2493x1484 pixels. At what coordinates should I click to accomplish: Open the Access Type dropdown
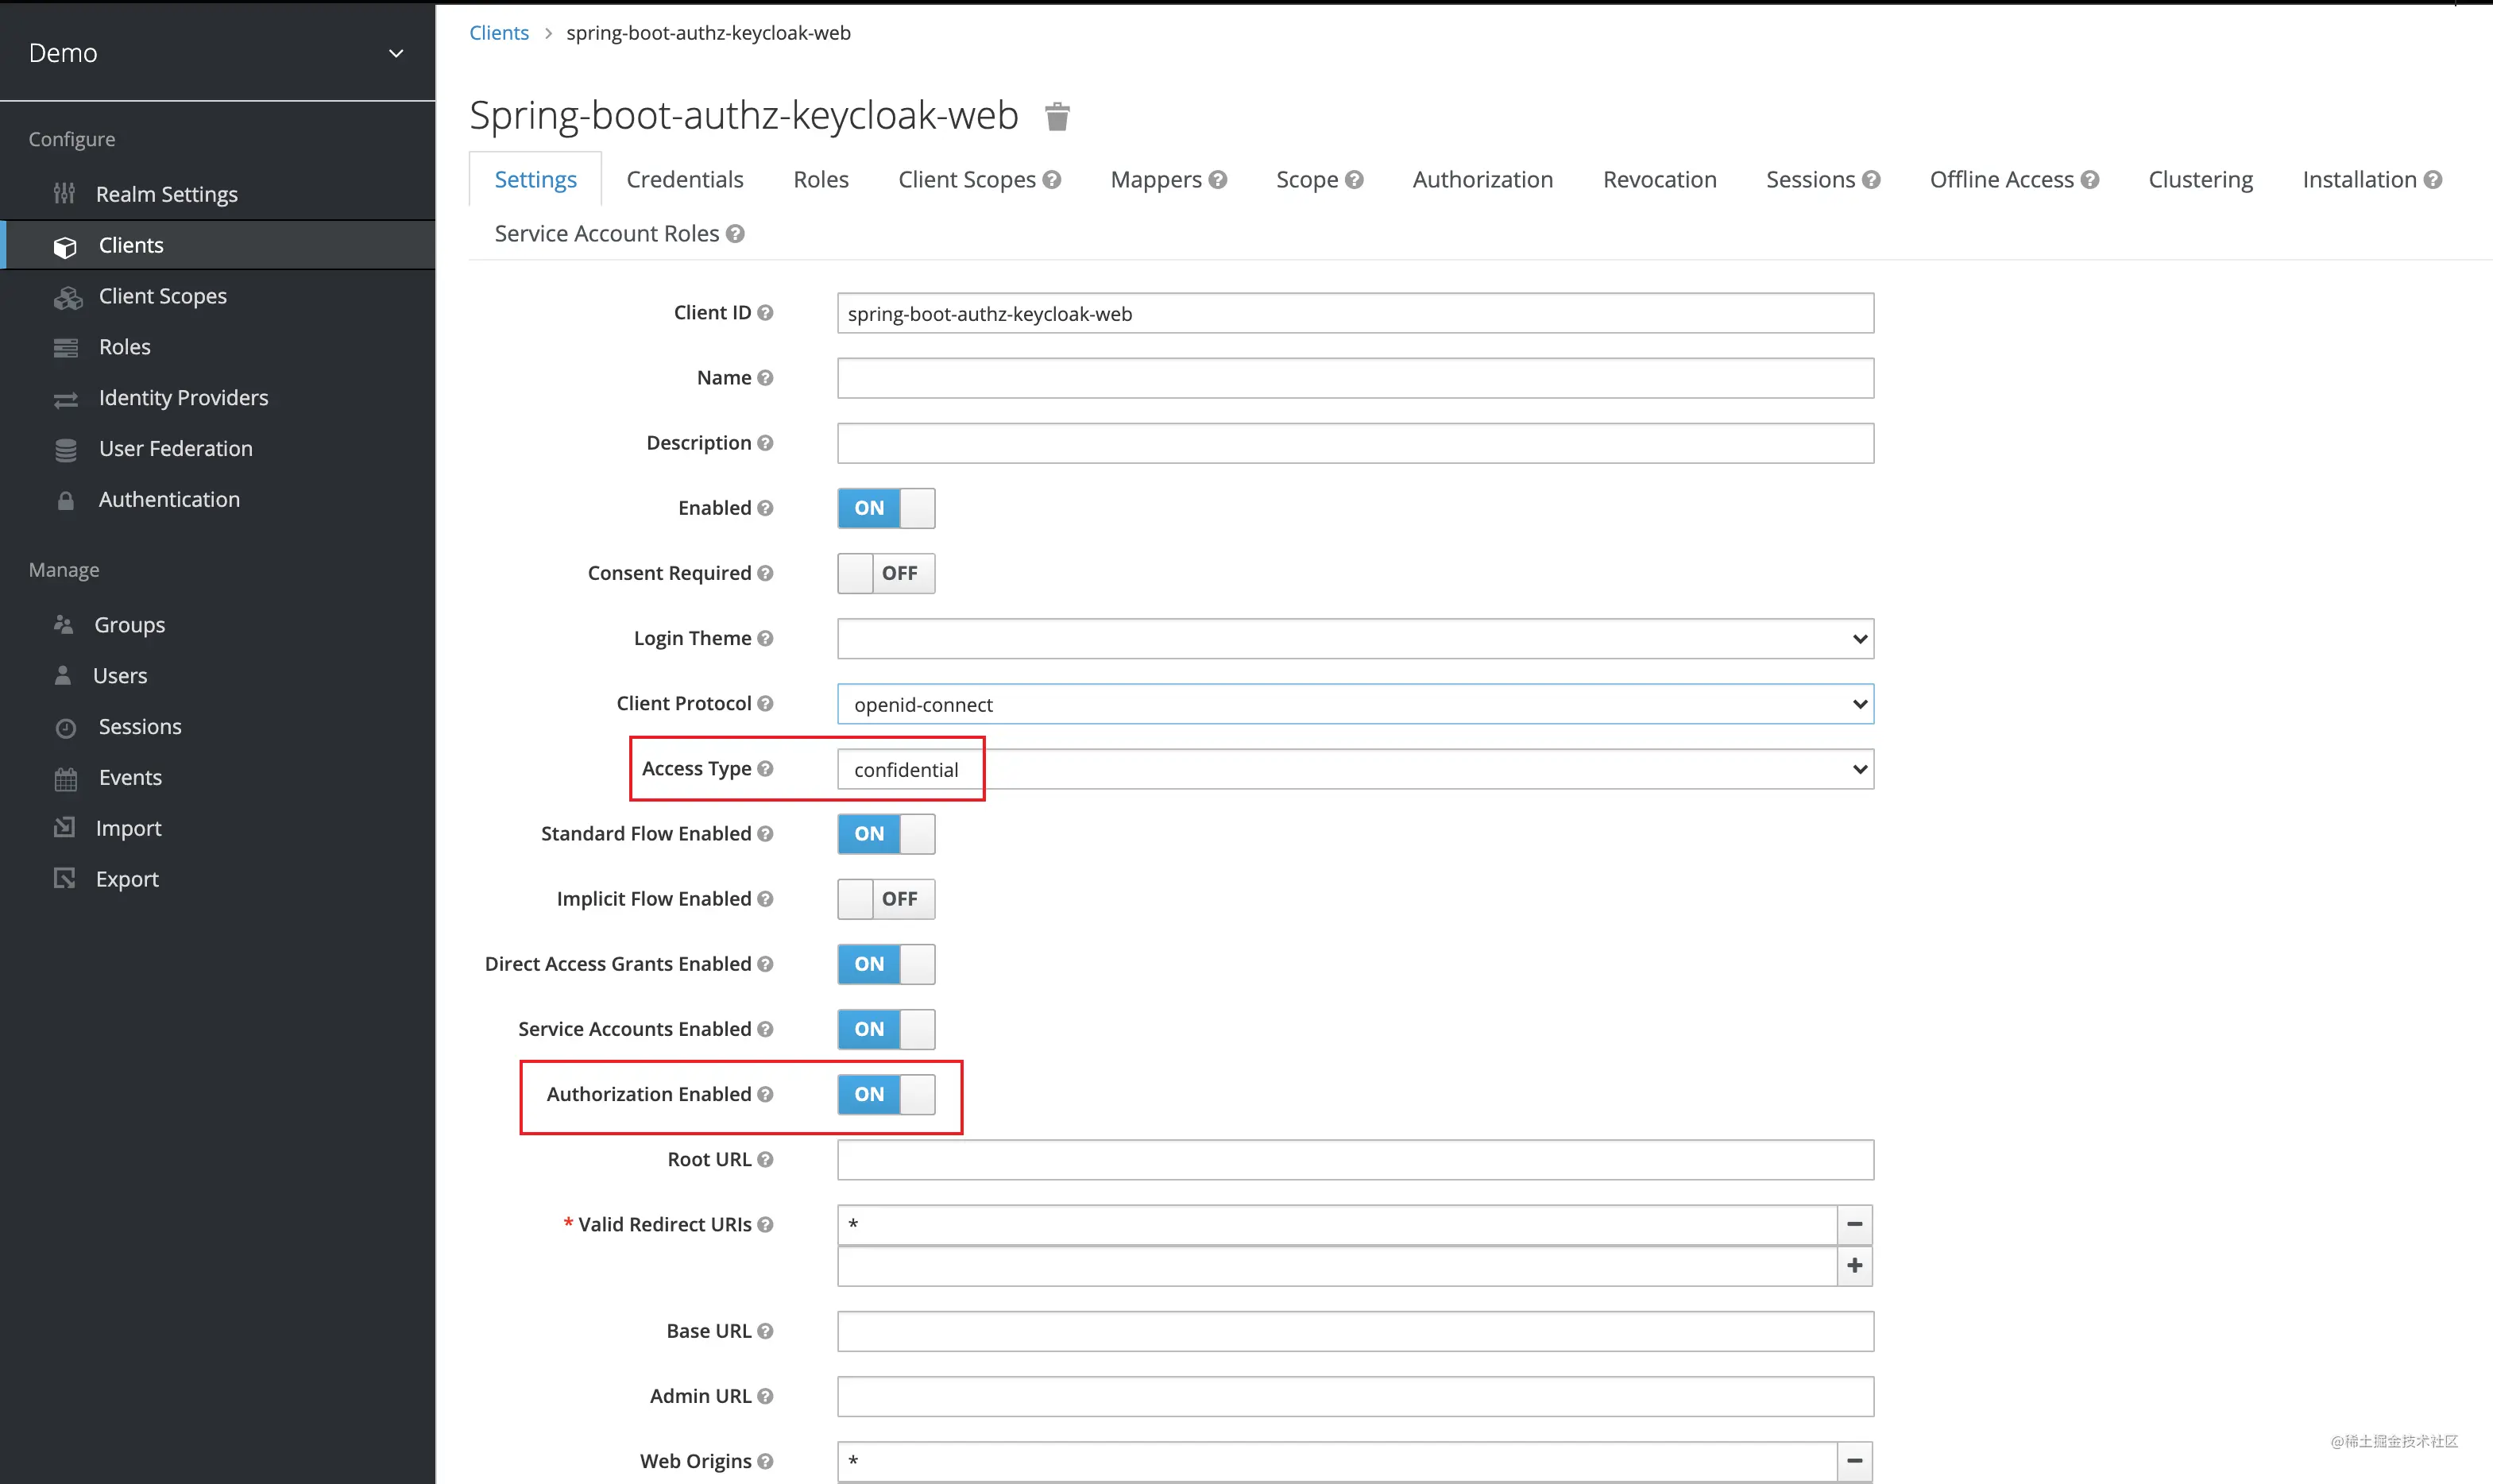coord(1355,769)
